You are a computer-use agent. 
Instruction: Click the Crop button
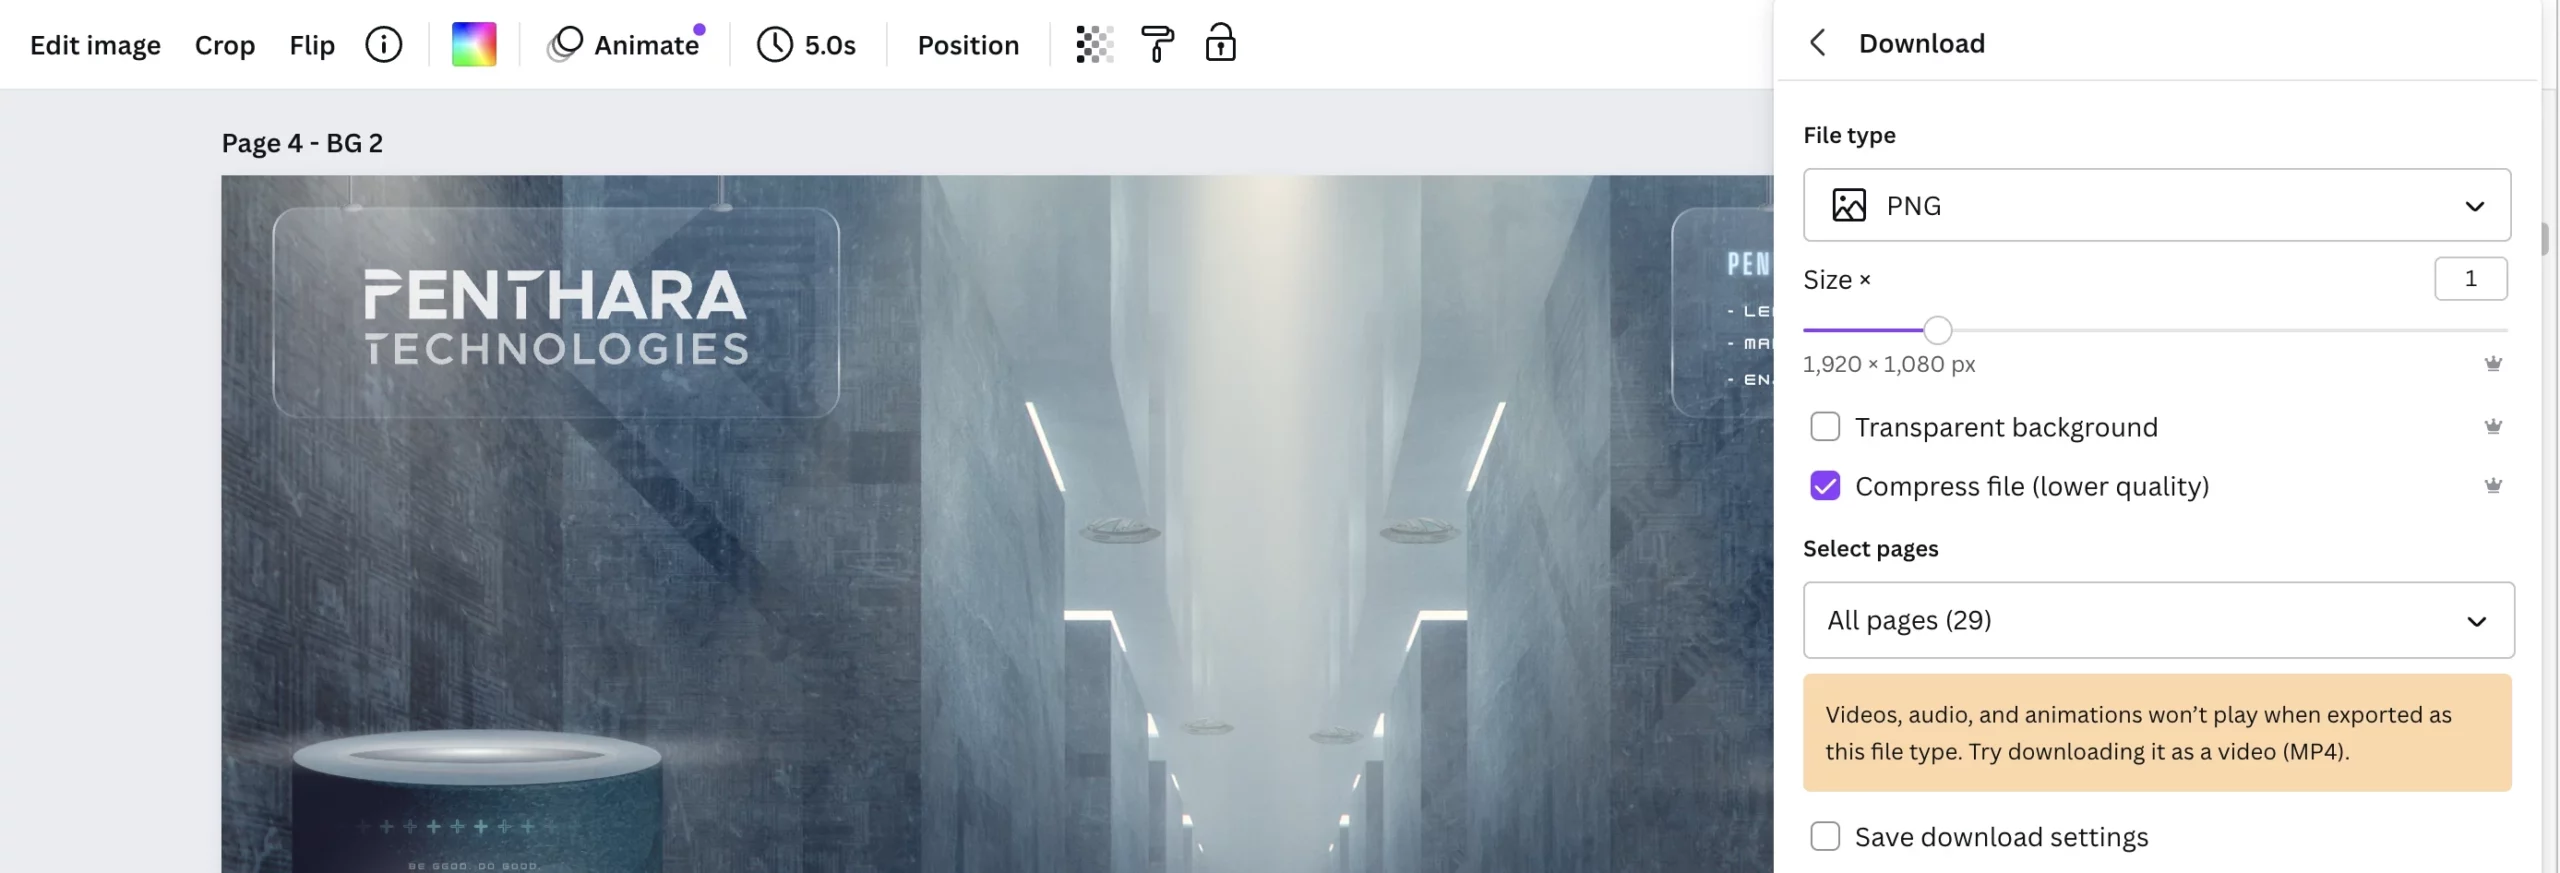tap(225, 45)
